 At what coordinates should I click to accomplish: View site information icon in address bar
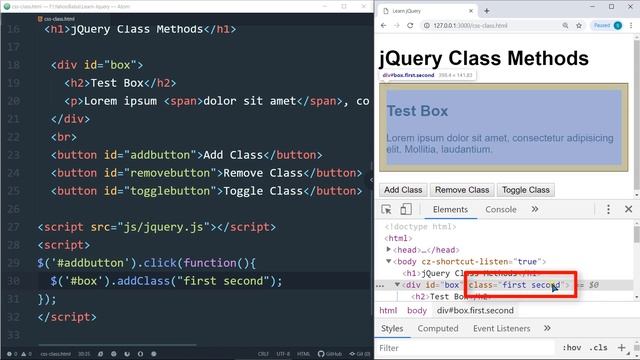point(427,25)
